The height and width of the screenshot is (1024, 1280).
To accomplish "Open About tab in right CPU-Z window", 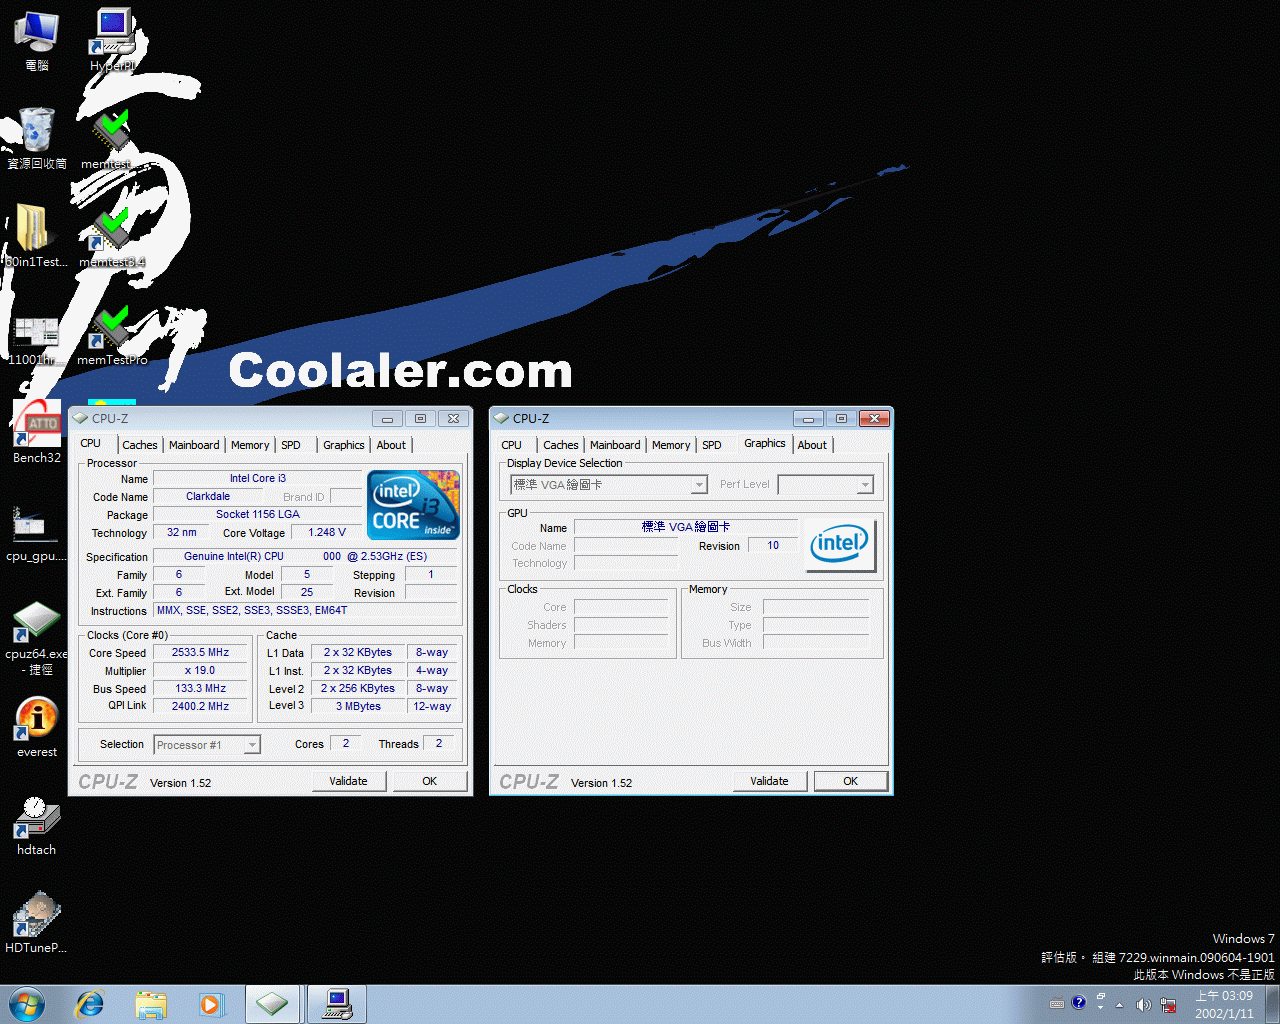I will 812,445.
